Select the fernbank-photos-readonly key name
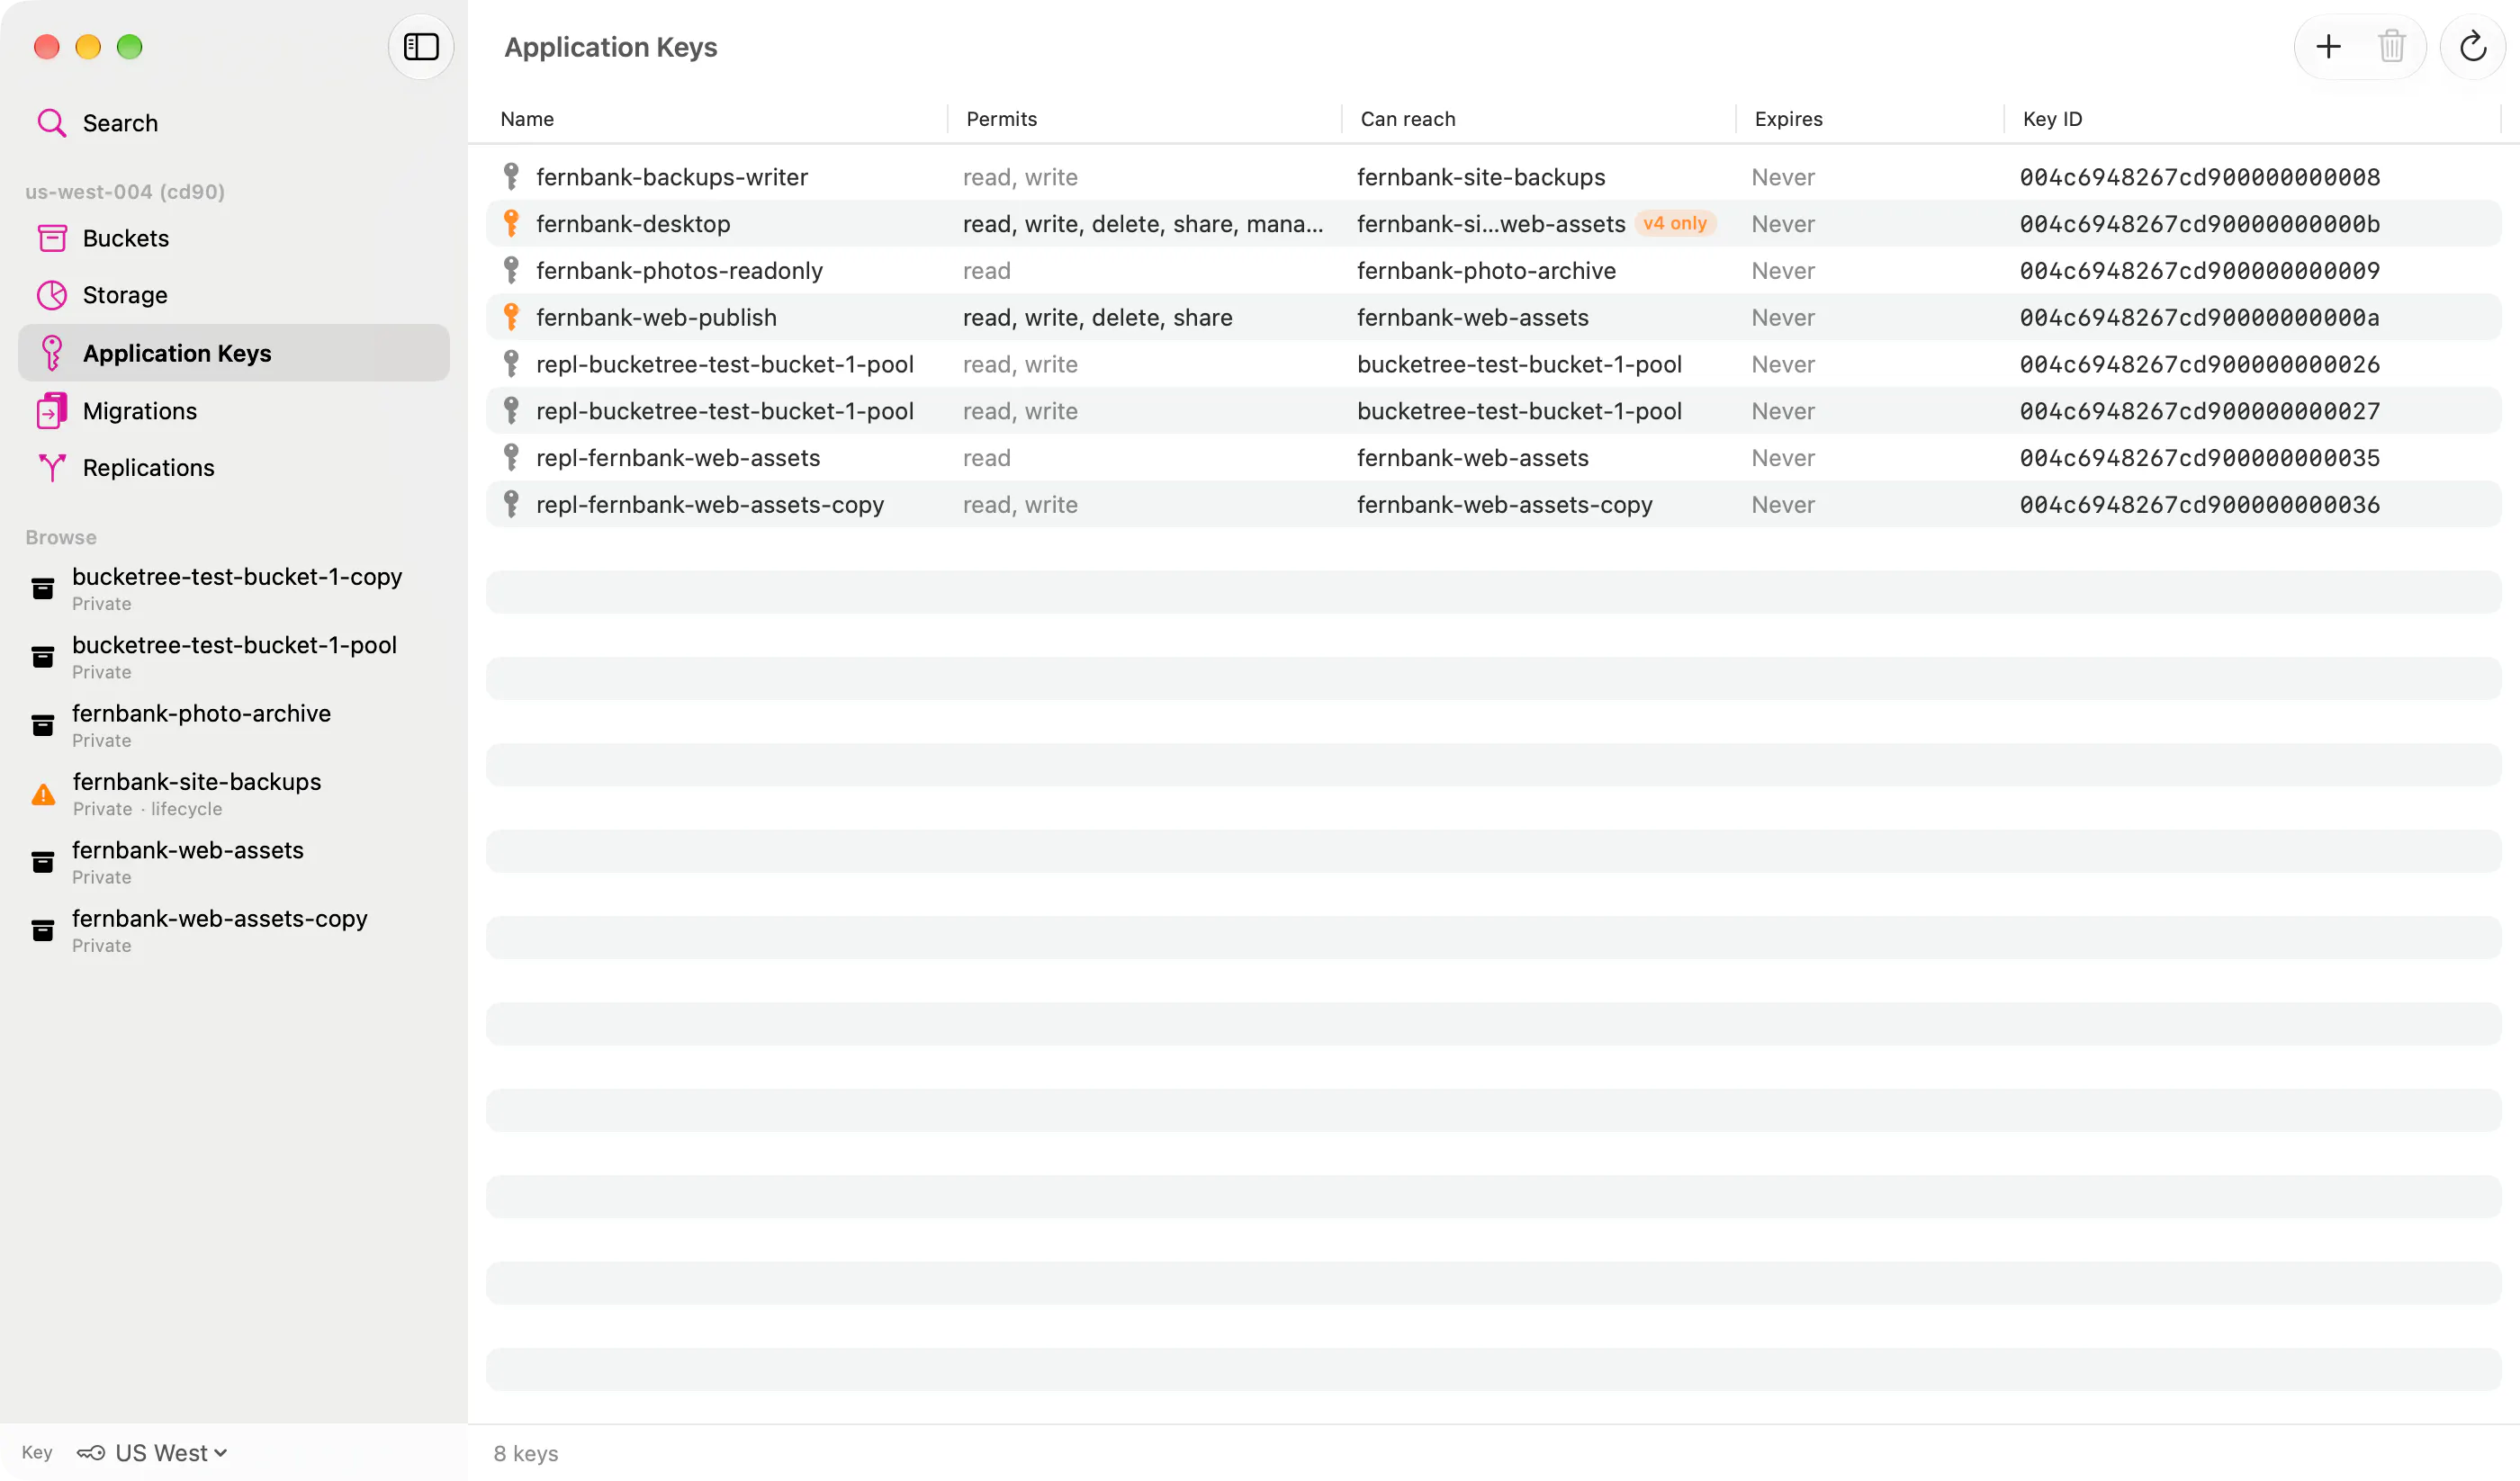The width and height of the screenshot is (2520, 1481). [x=679, y=271]
